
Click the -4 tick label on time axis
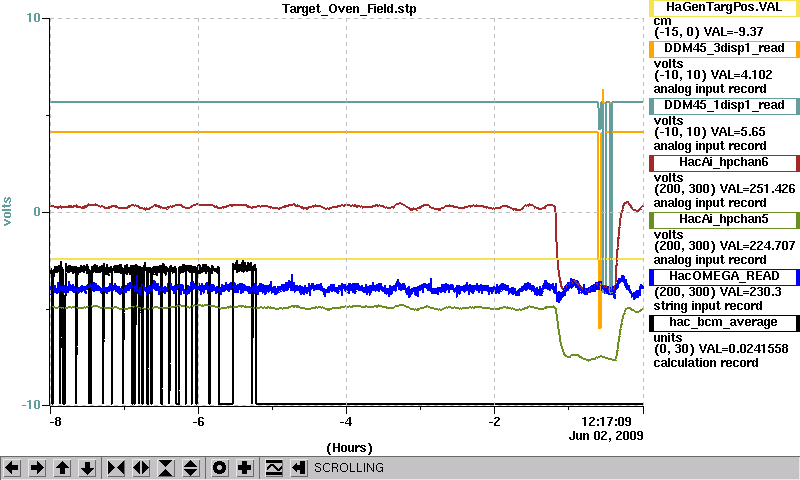346,422
